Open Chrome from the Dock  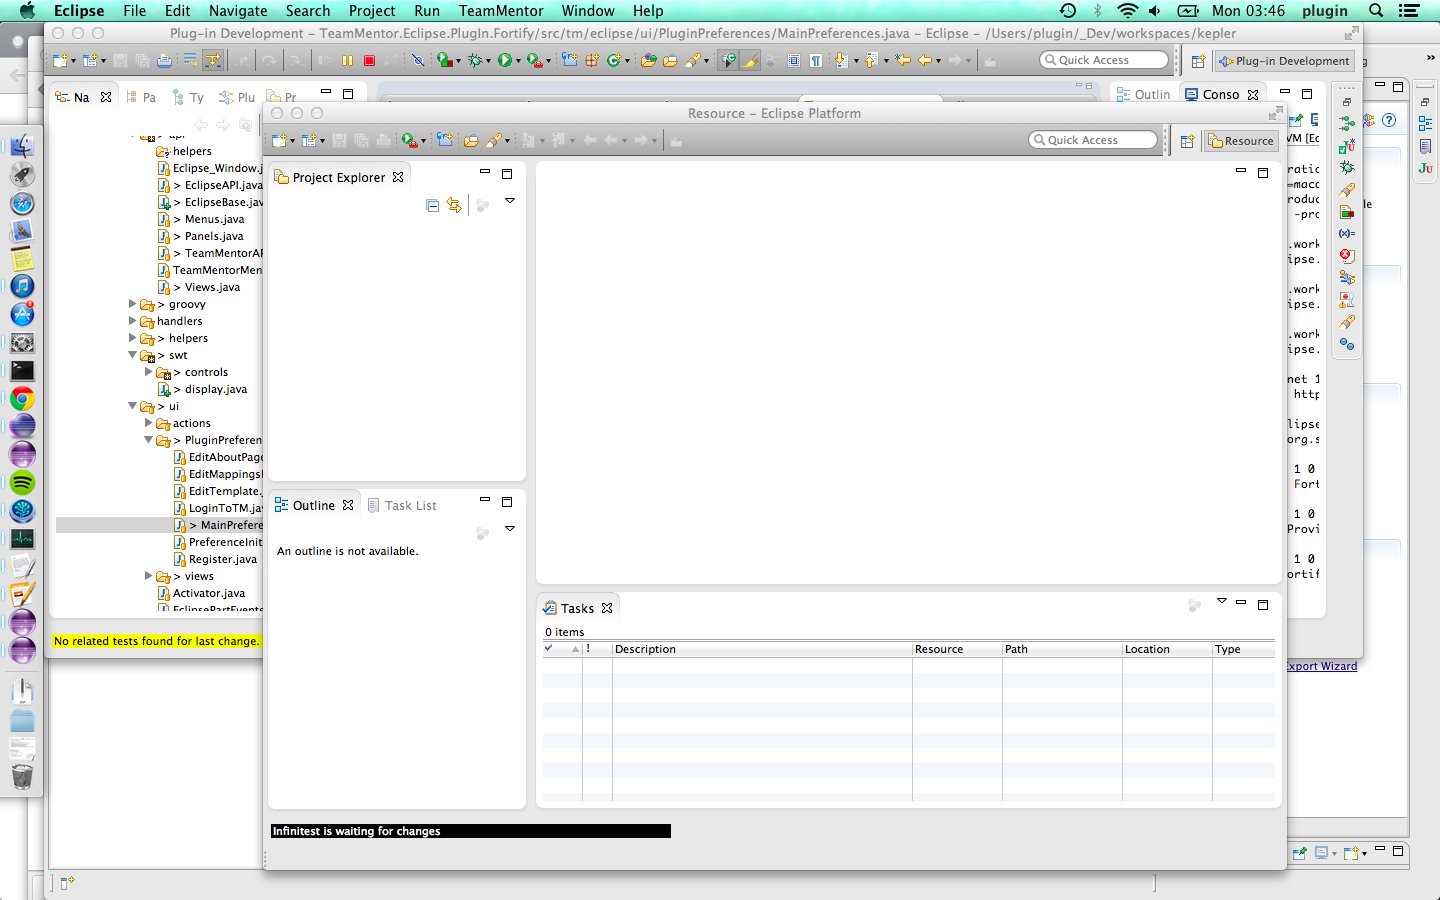point(22,399)
